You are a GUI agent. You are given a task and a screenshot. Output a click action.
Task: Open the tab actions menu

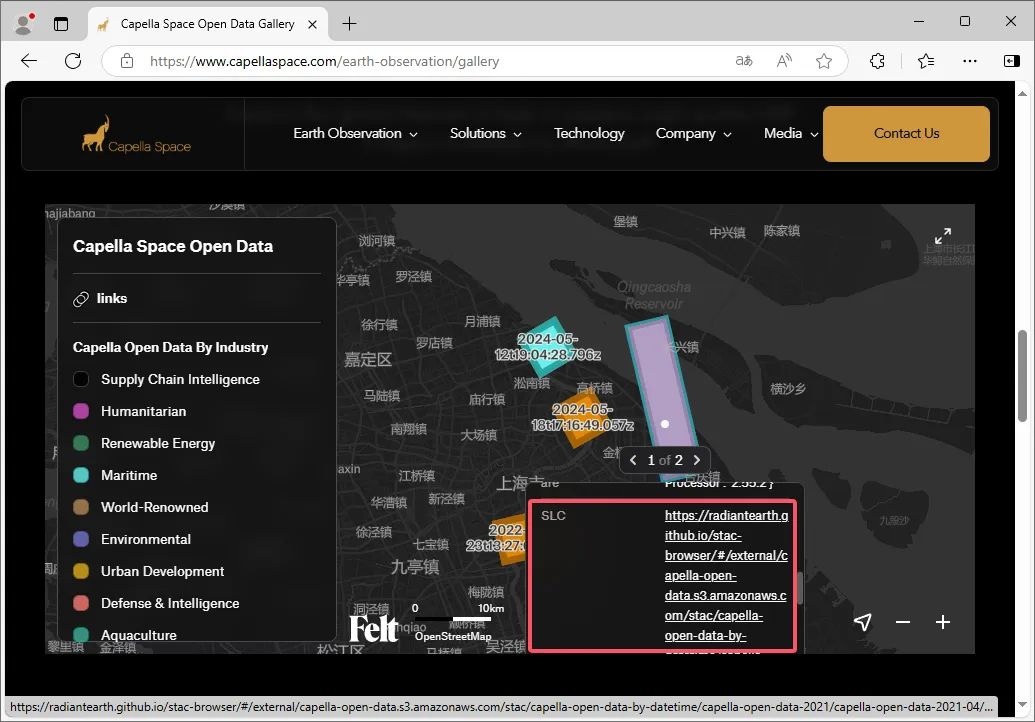coord(61,24)
